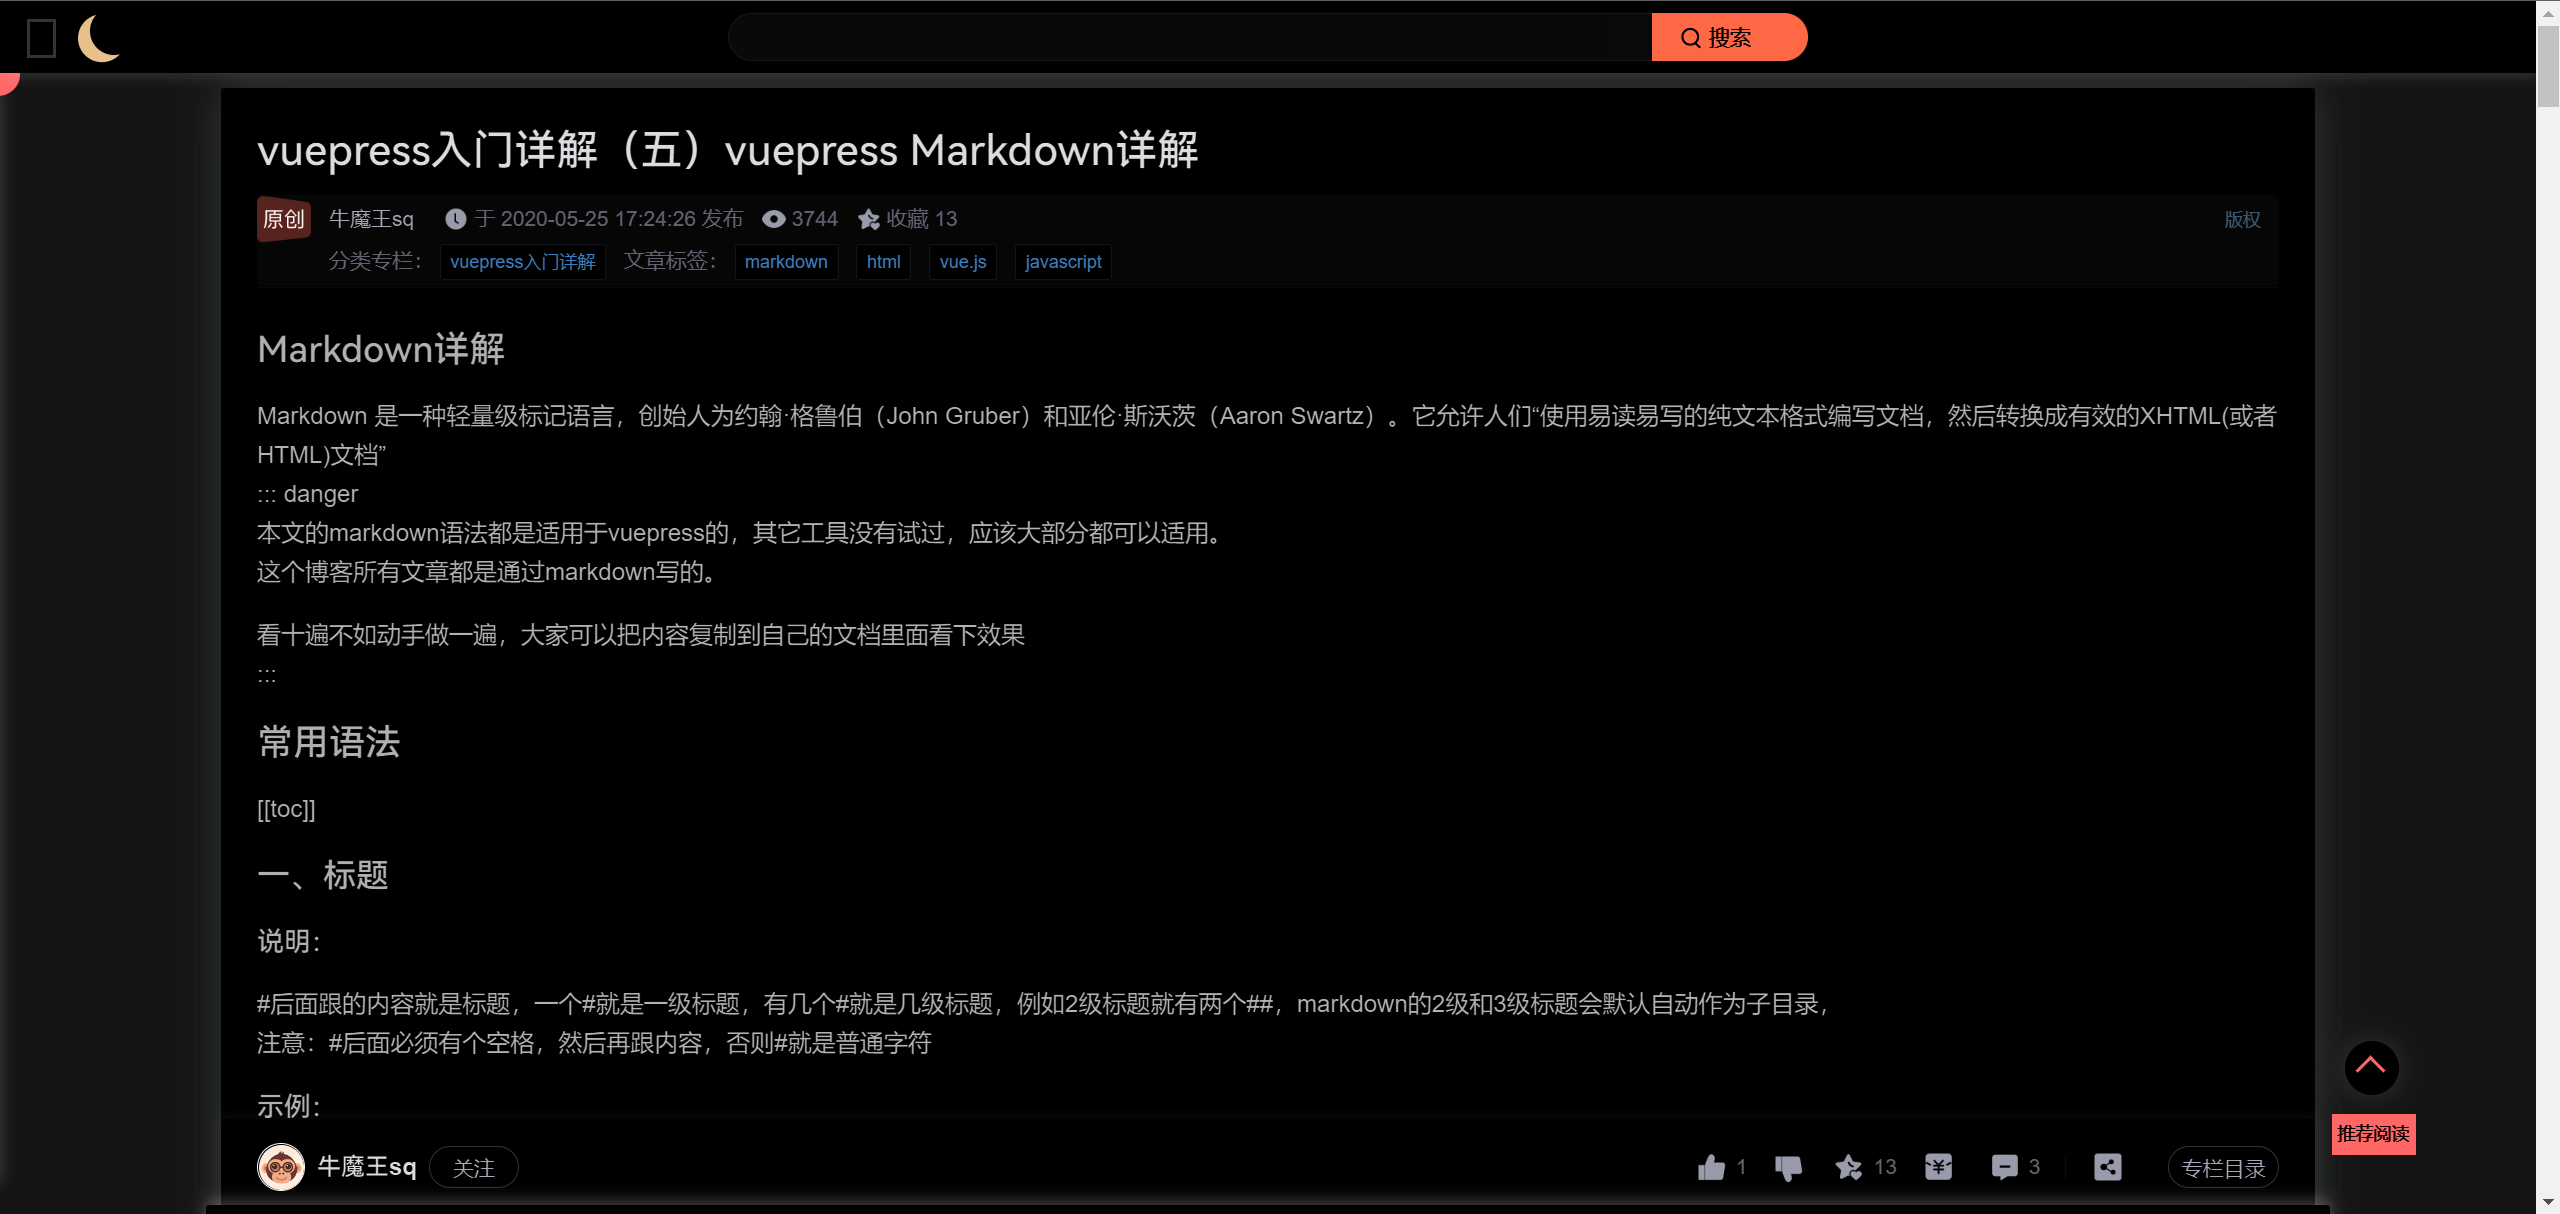
Task: Click the share icon in bottom bar
Action: coord(2107,1167)
